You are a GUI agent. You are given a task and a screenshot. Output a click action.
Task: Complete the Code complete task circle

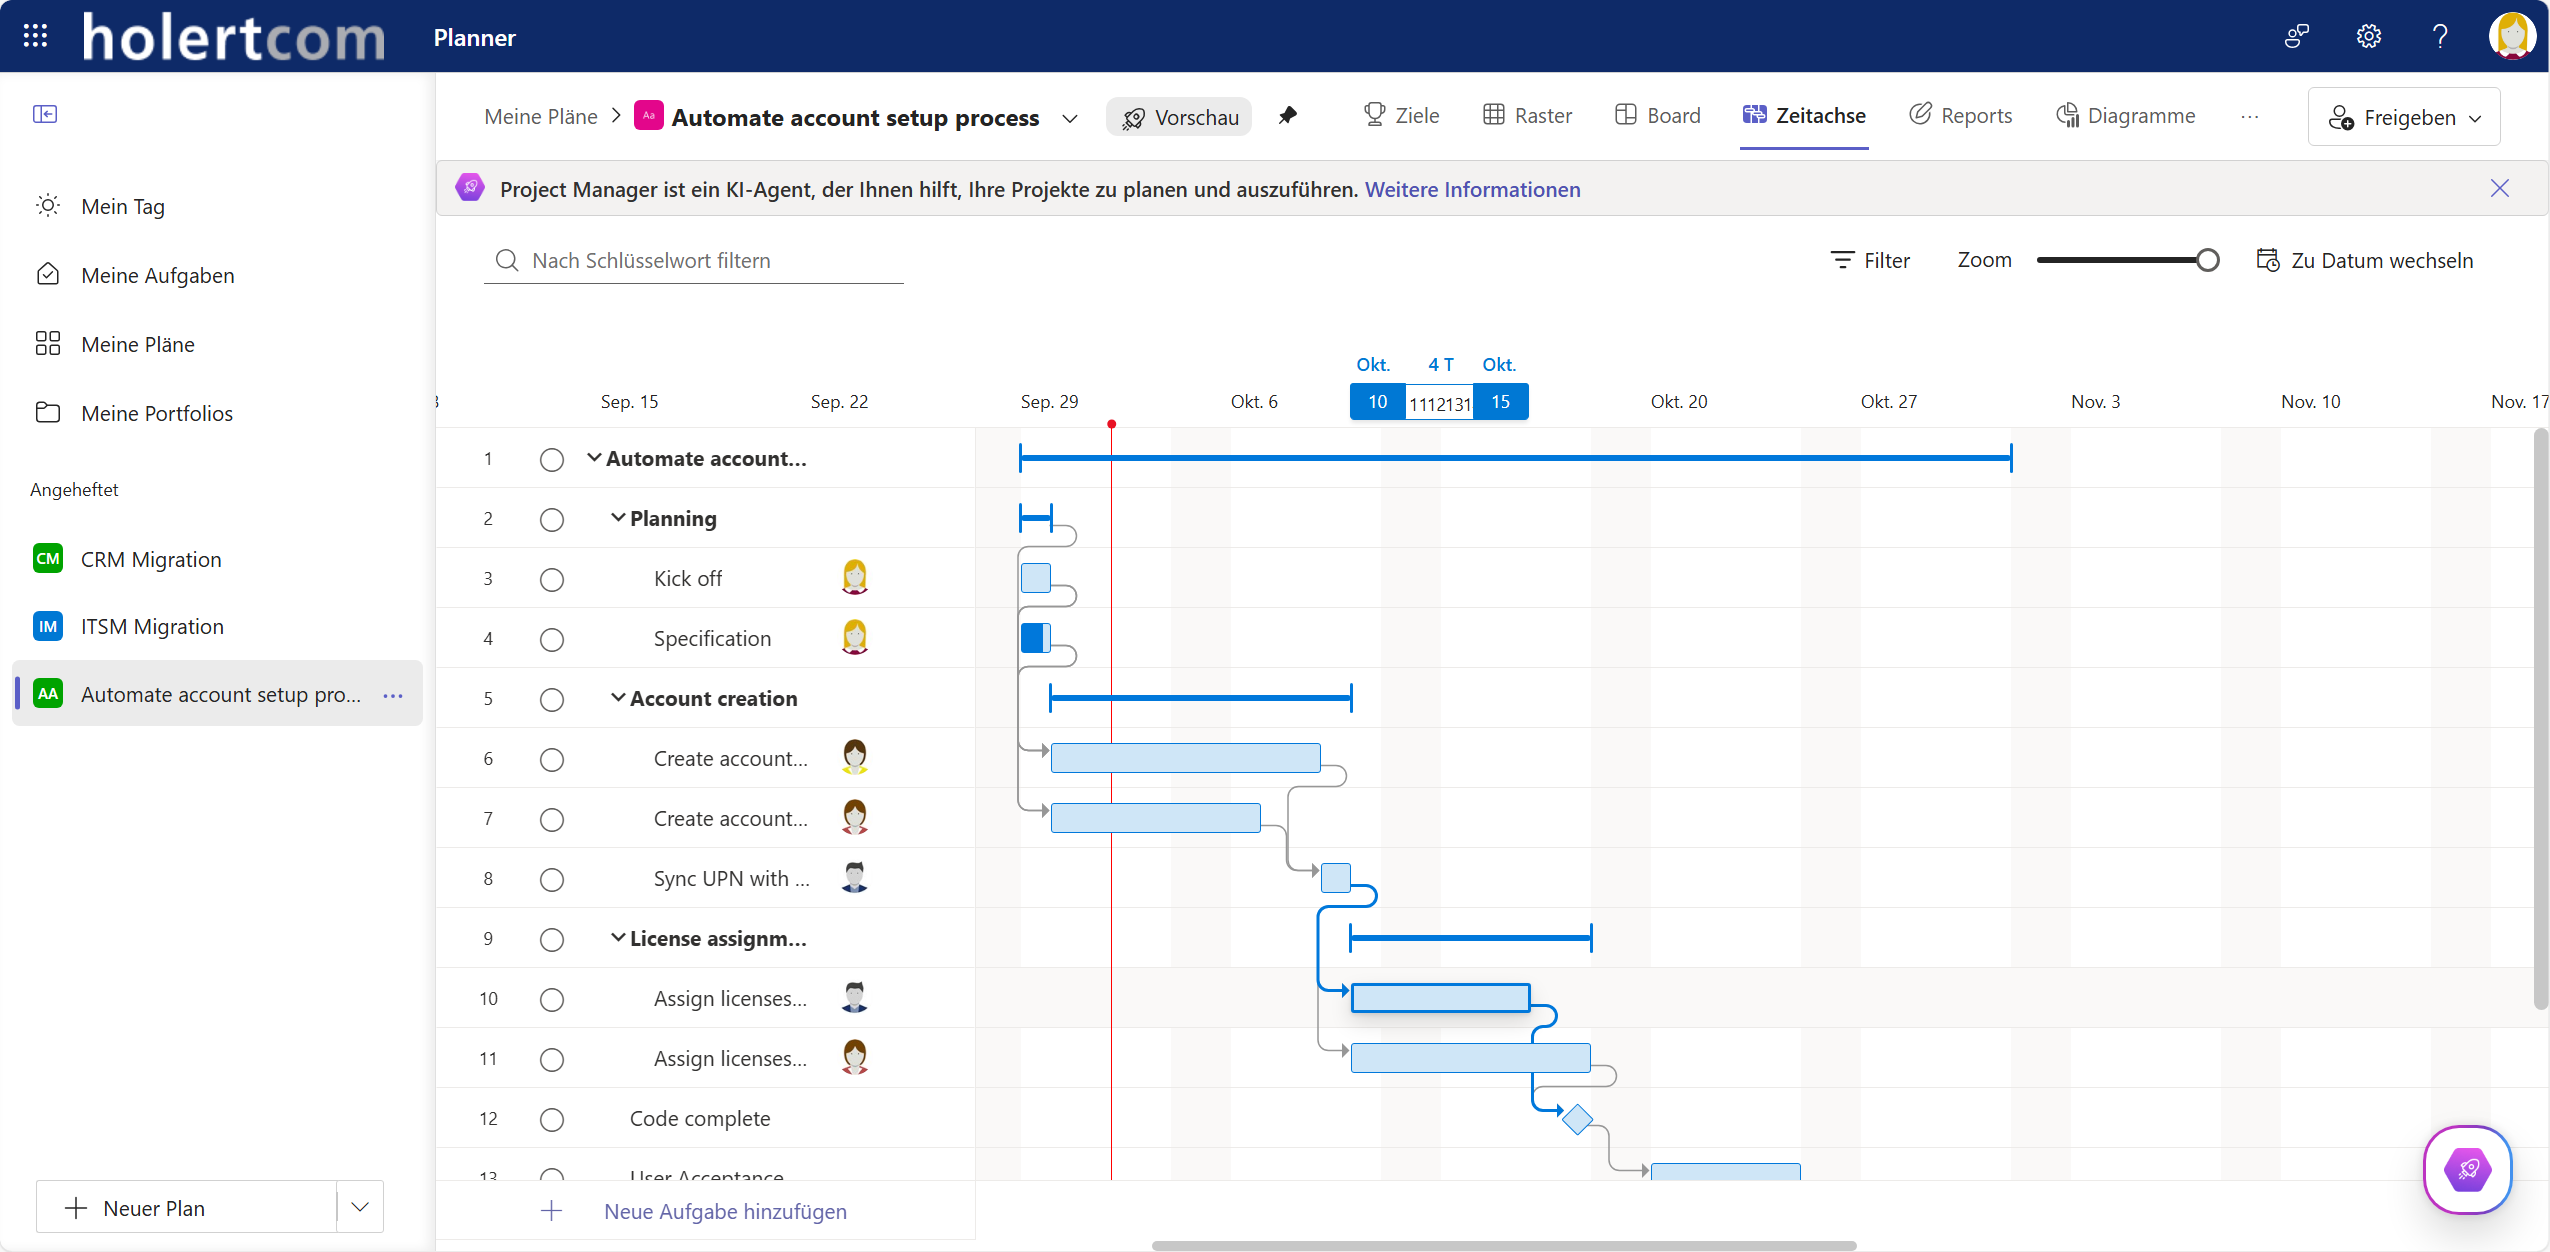pos(552,1120)
